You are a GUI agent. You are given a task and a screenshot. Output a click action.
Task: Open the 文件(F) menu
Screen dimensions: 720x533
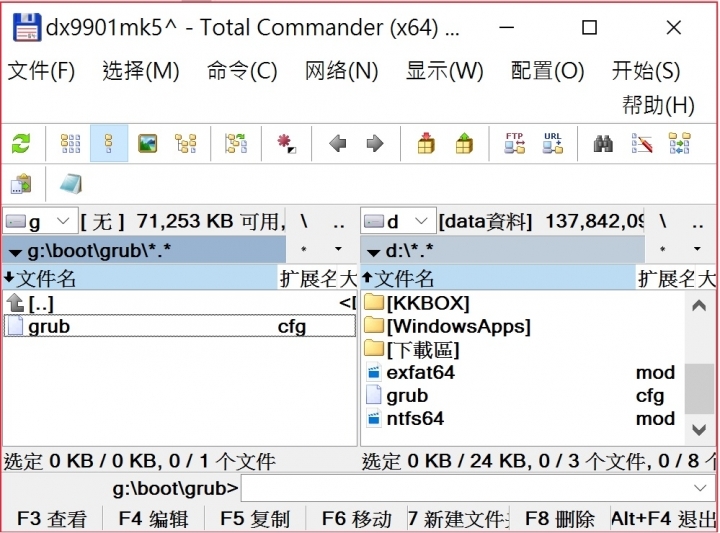[x=41, y=71]
